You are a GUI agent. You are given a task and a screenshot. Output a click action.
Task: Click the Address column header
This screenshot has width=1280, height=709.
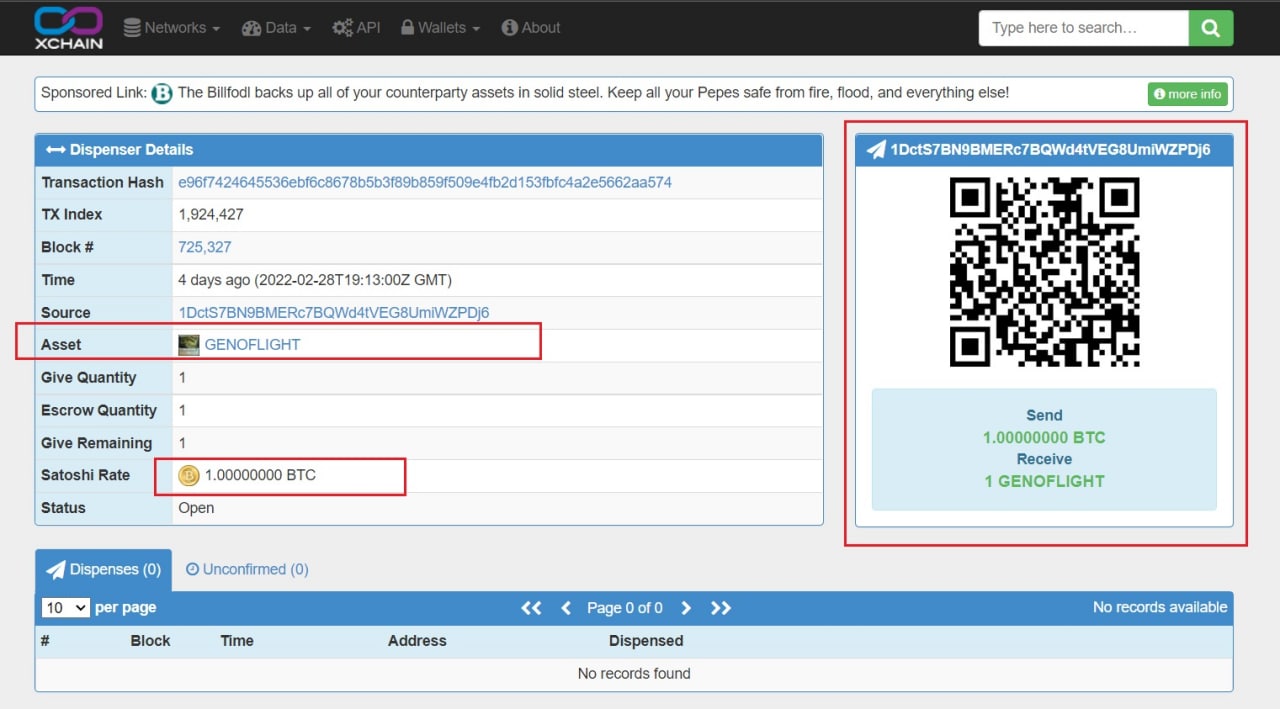(x=417, y=641)
